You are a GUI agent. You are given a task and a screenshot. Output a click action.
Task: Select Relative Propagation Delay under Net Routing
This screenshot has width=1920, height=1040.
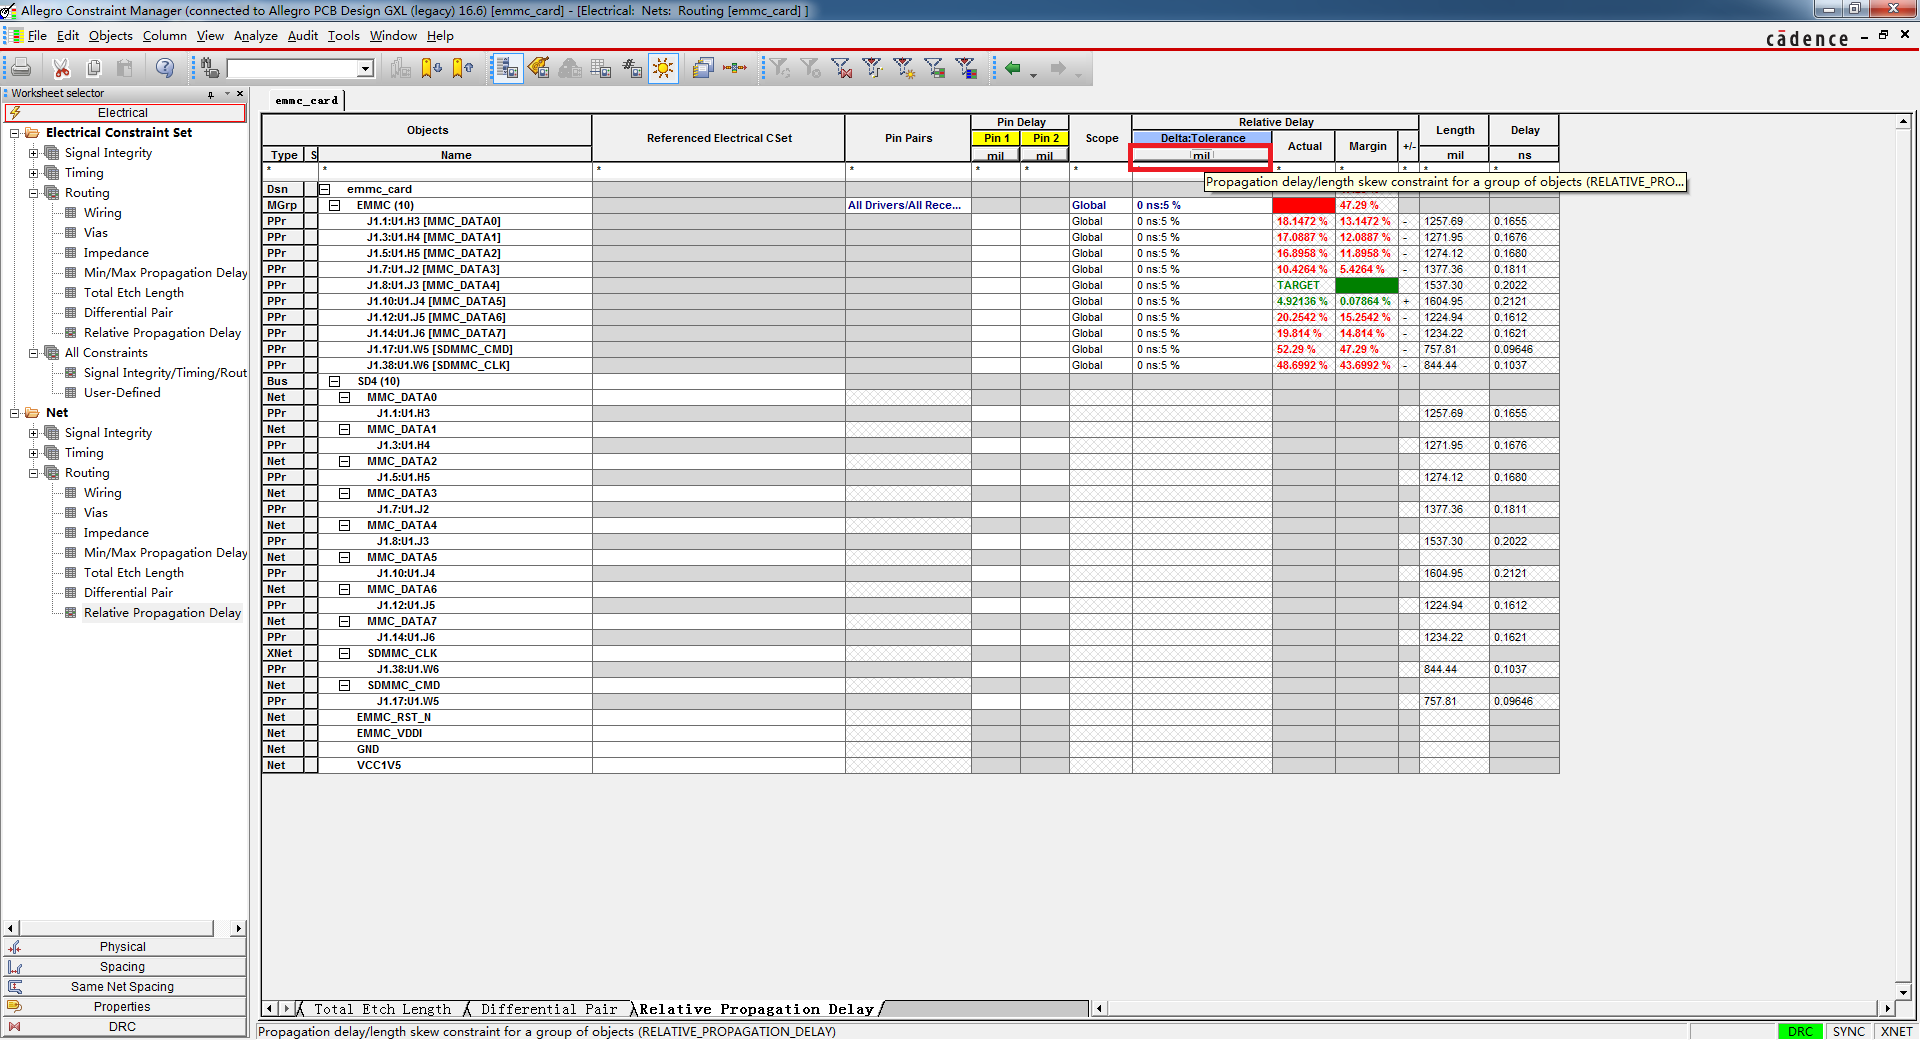point(162,613)
